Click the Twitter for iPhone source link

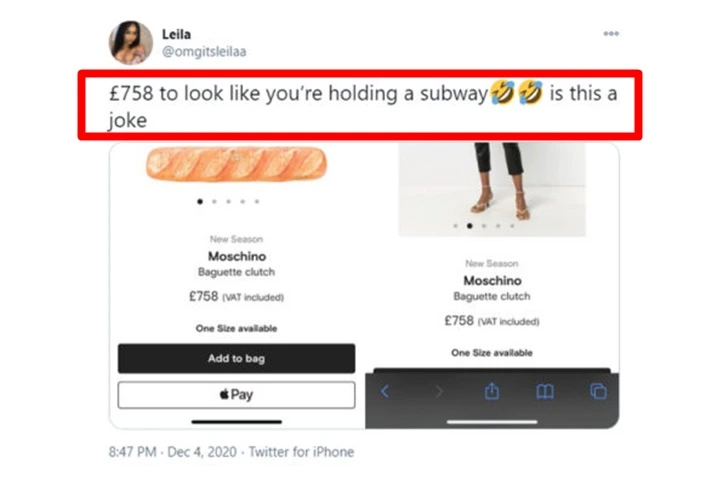pyautogui.click(x=301, y=452)
